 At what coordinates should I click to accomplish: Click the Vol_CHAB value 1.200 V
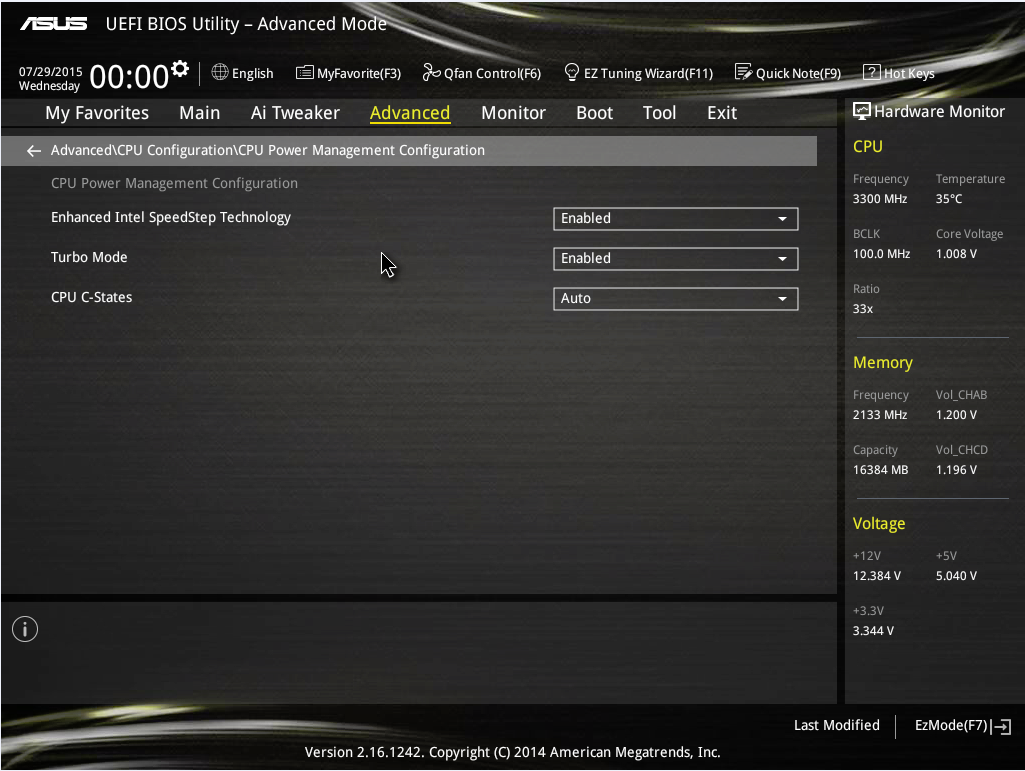(956, 415)
